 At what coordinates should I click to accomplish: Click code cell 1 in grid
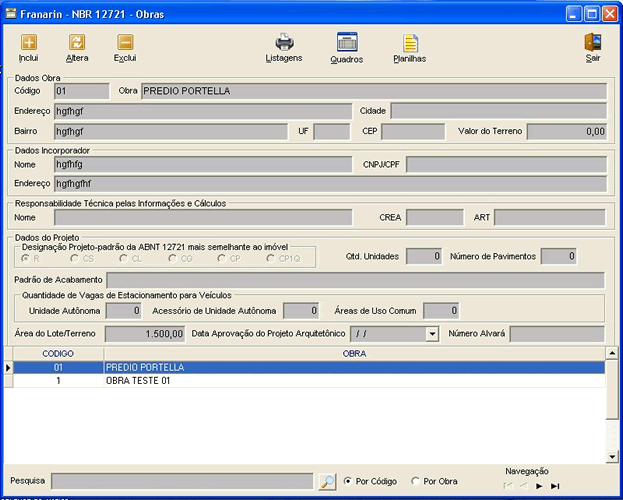[58, 381]
